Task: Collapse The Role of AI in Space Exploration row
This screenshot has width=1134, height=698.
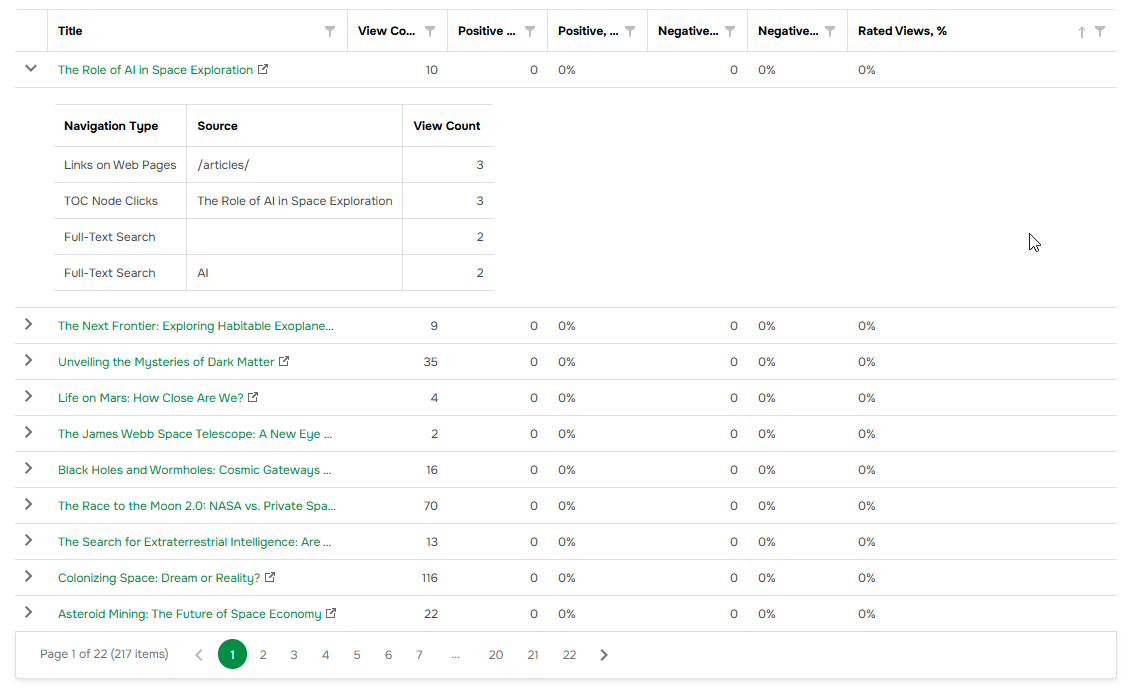Action: point(29,69)
